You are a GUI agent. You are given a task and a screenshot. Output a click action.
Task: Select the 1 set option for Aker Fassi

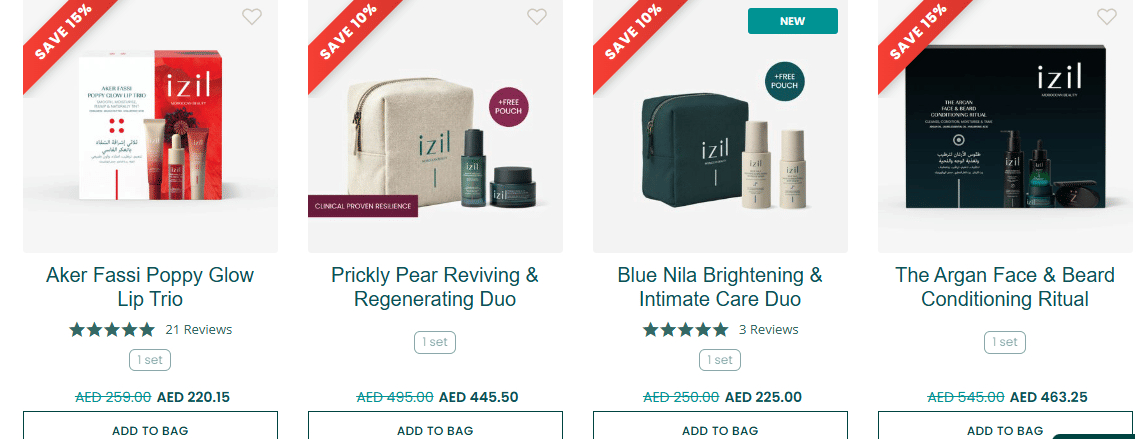pos(150,360)
